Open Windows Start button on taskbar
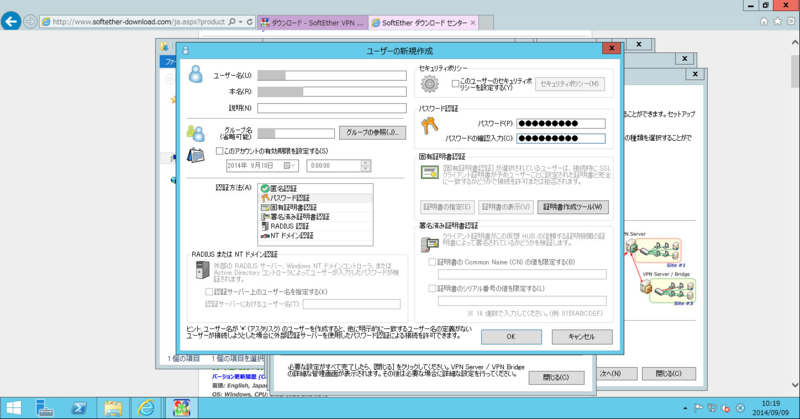 [13, 408]
